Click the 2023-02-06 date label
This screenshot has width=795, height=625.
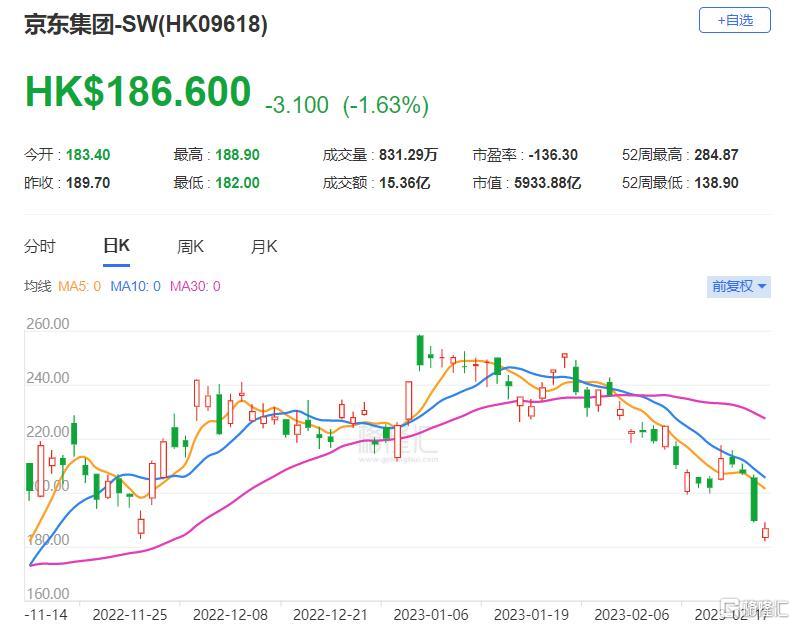pyautogui.click(x=632, y=615)
